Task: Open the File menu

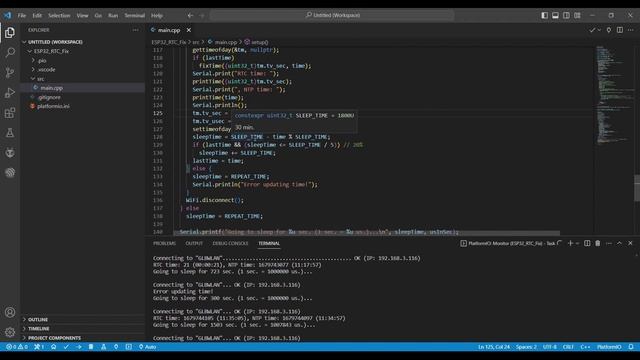Action: pyautogui.click(x=22, y=15)
